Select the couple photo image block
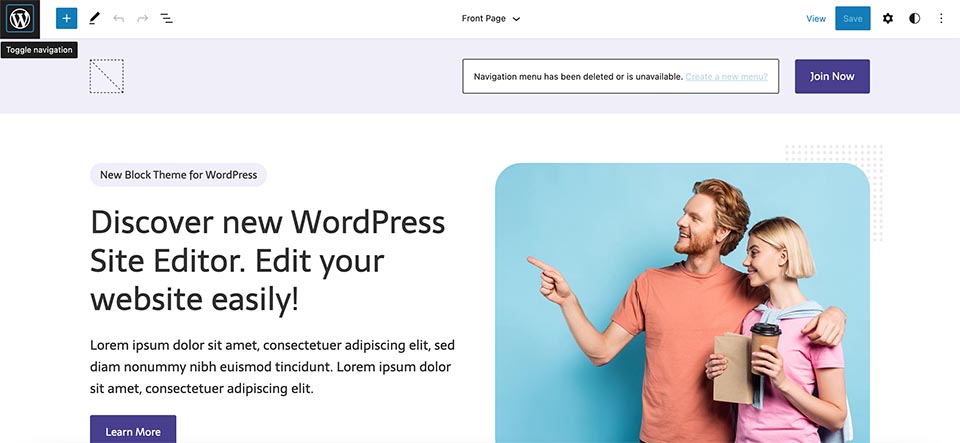The image size is (960, 443). click(x=682, y=303)
